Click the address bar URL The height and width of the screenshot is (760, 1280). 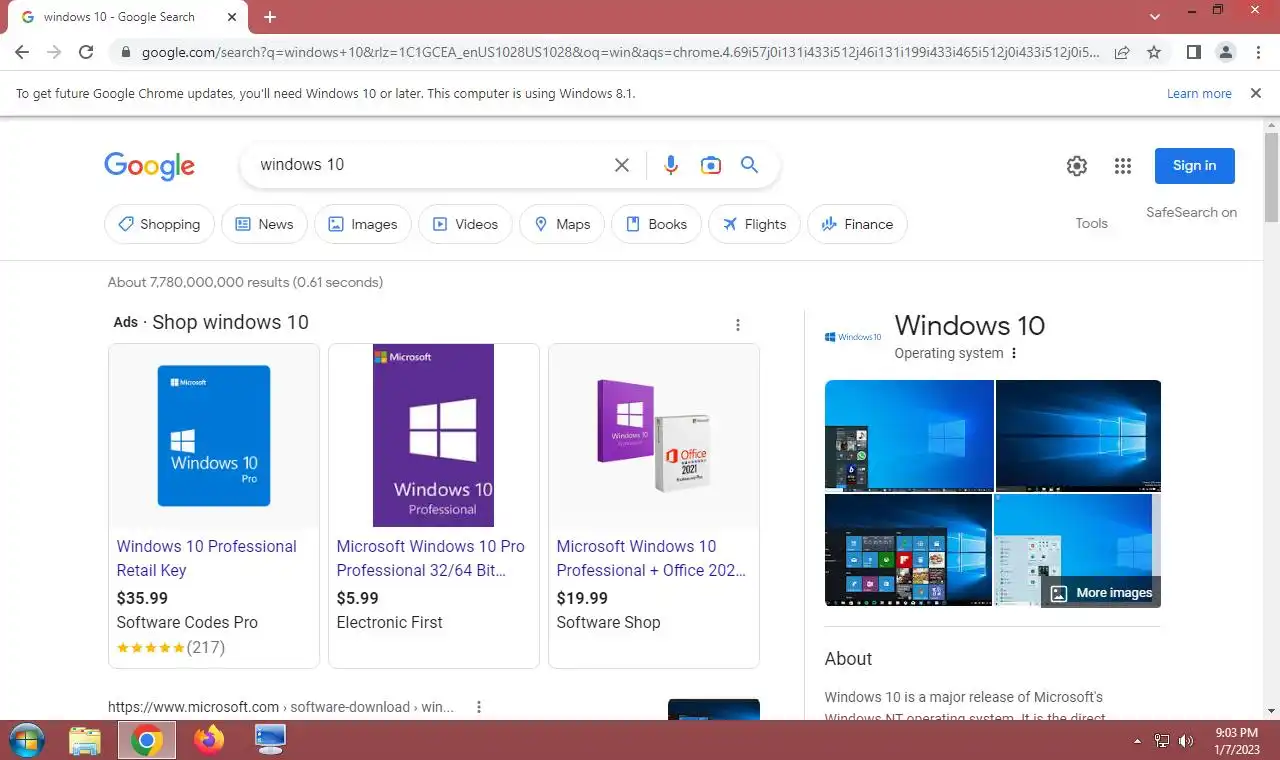[620, 52]
